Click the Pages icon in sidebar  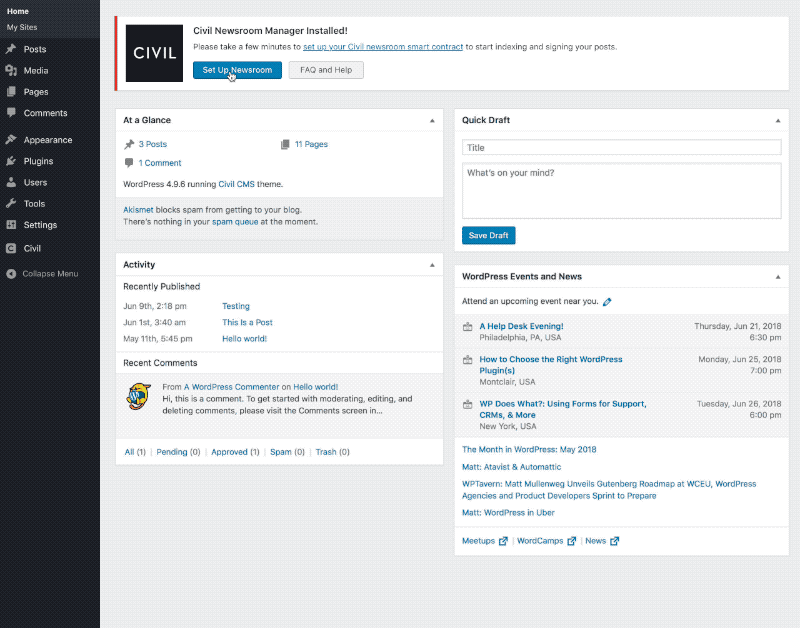(11, 92)
